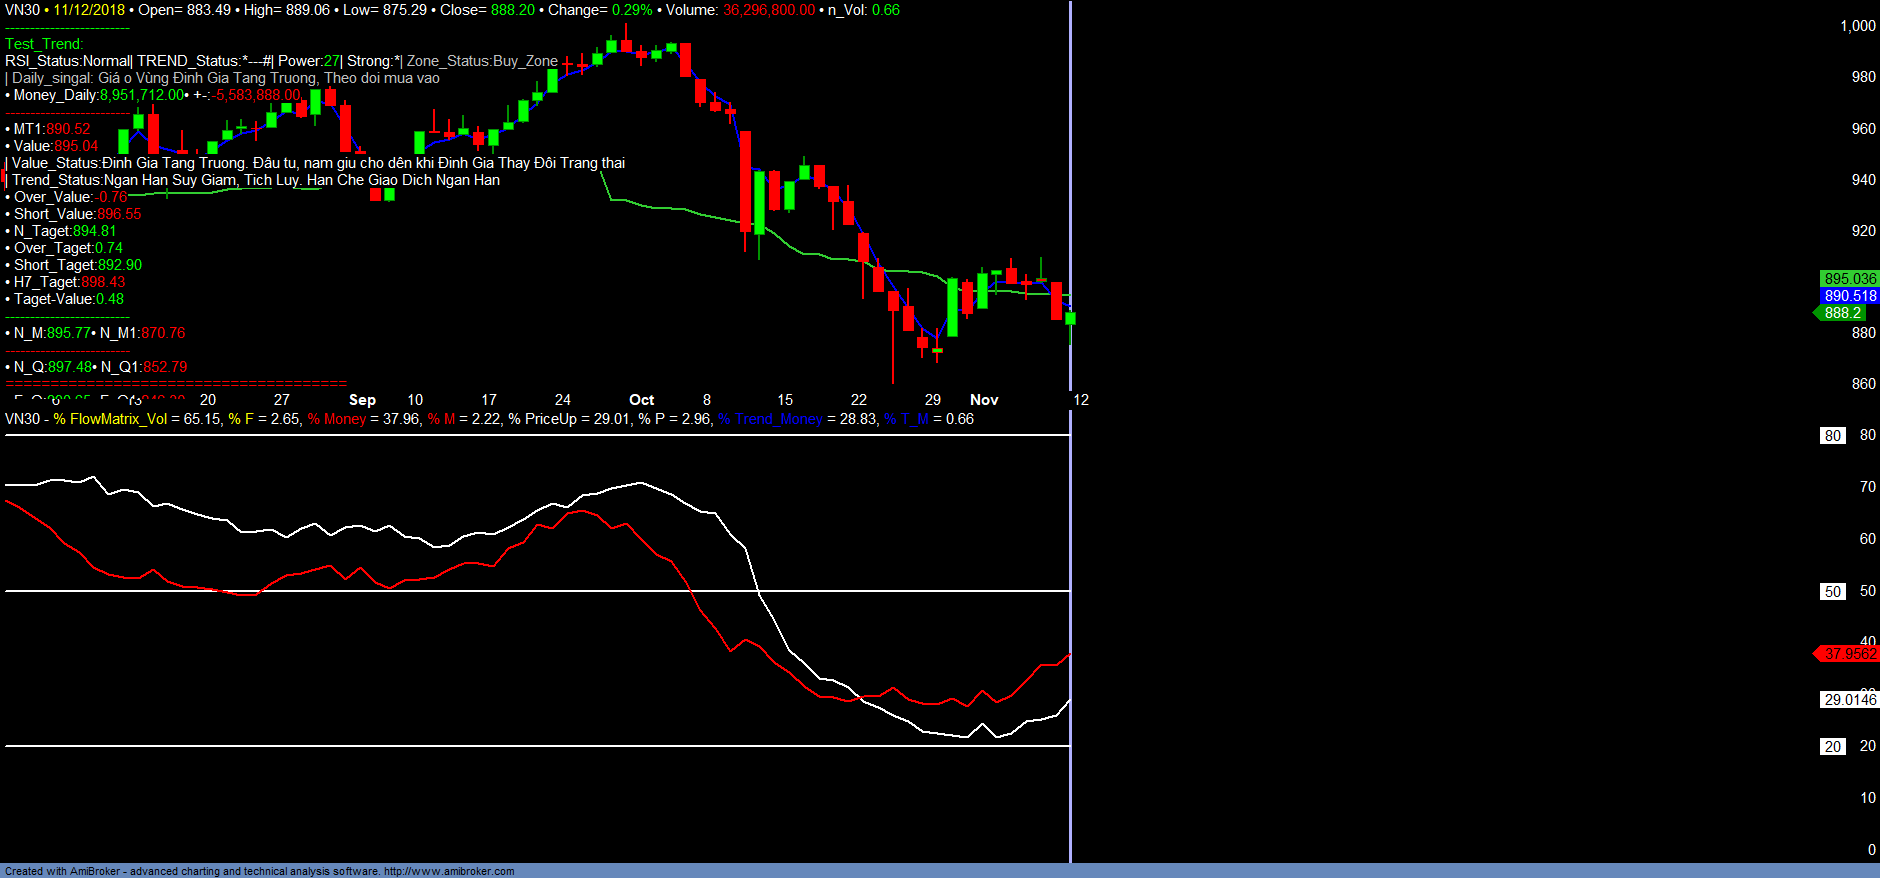Click the white 29.0146 indicator value label
Viewport: 1880px width, 878px height.
1849,700
